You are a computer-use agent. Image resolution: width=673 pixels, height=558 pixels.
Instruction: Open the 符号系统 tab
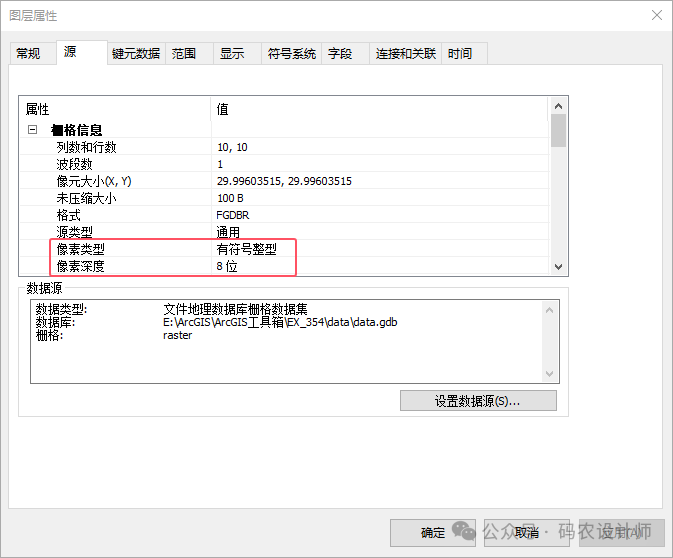coord(292,54)
